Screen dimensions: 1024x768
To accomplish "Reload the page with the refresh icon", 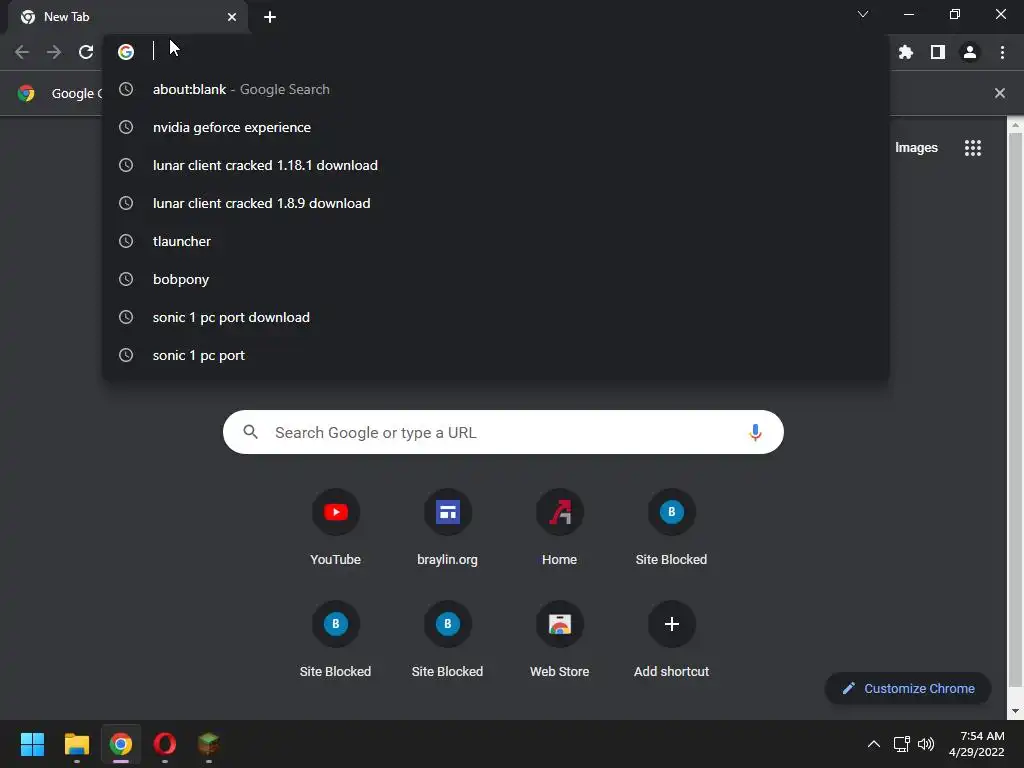I will tap(86, 52).
